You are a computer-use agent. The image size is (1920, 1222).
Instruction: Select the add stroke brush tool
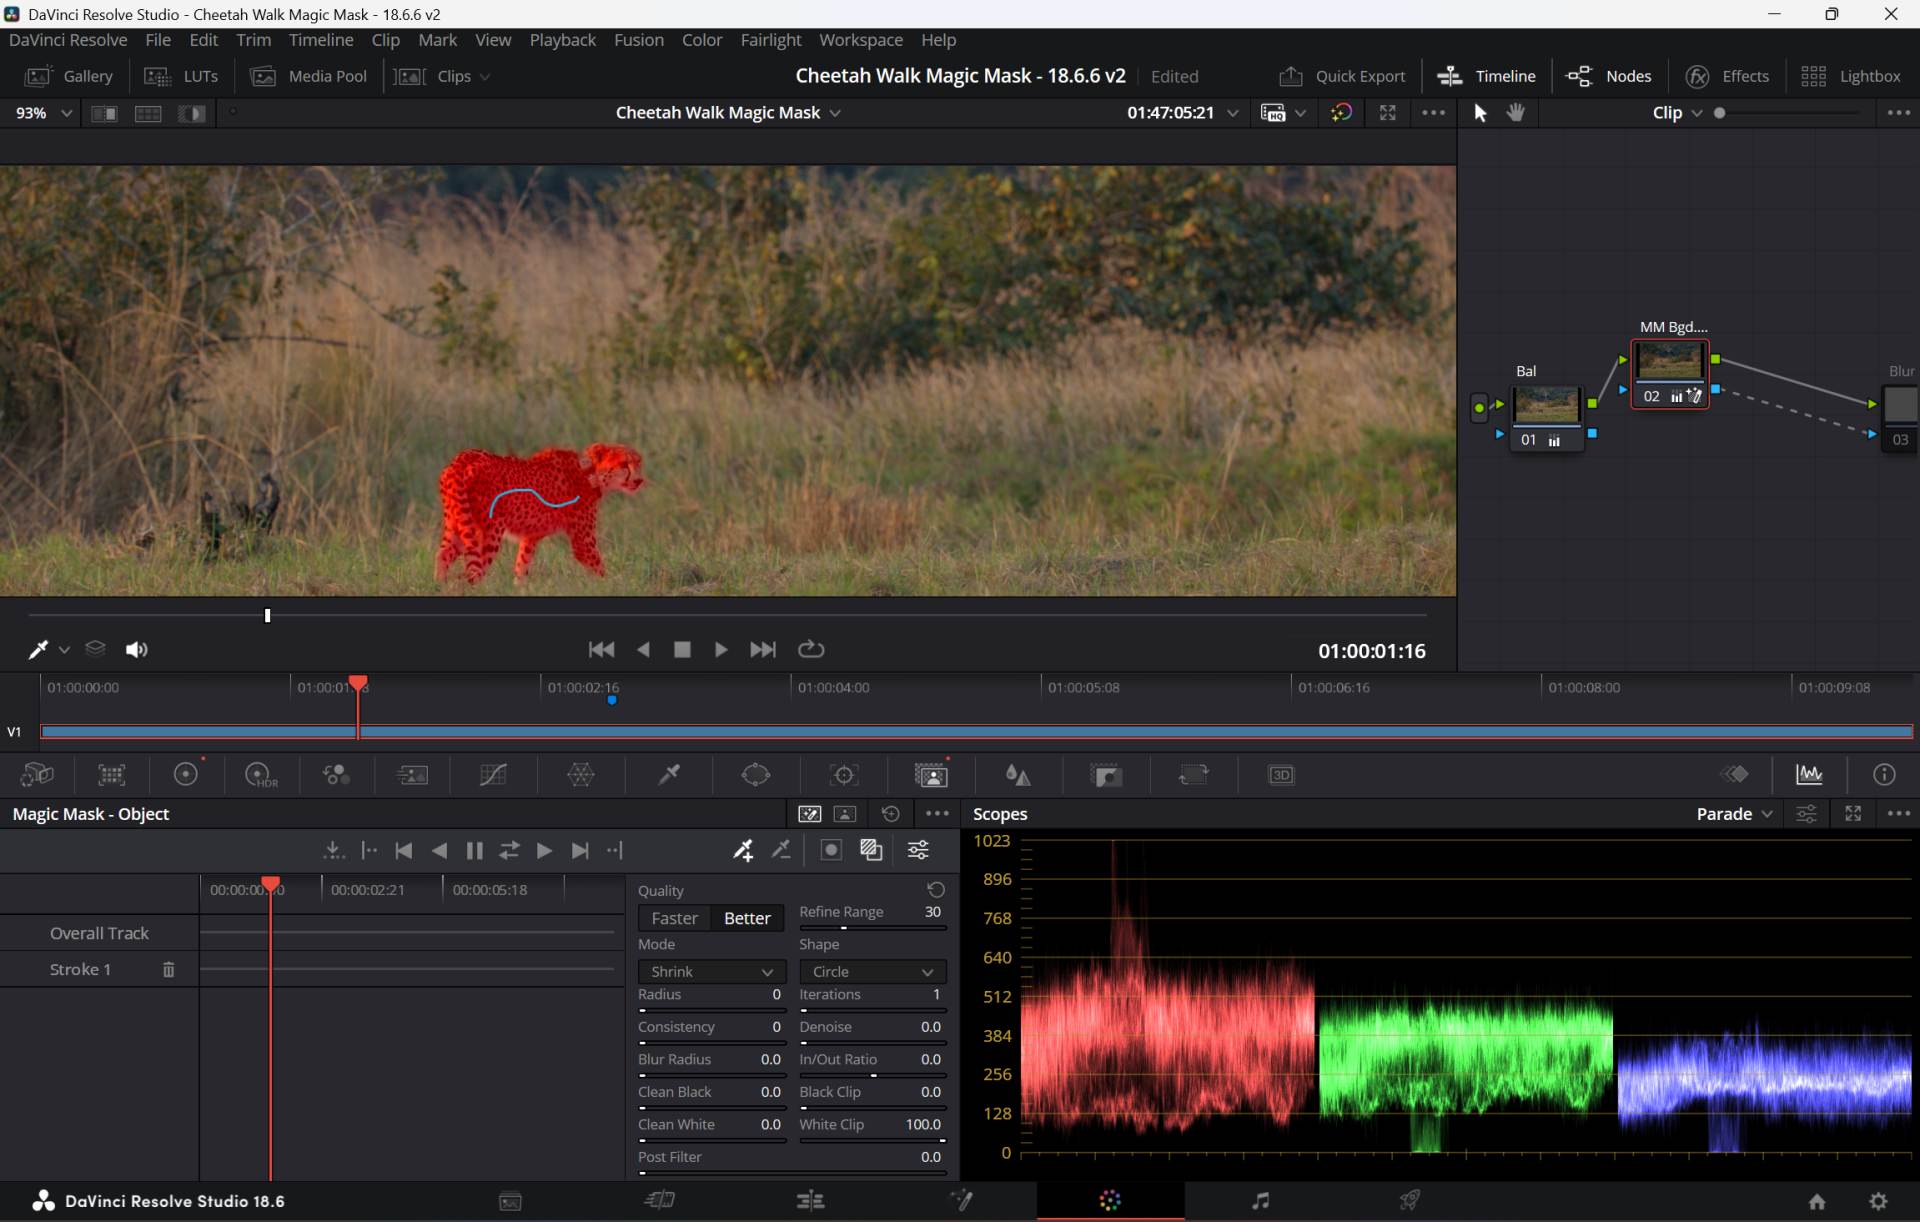[x=743, y=850]
